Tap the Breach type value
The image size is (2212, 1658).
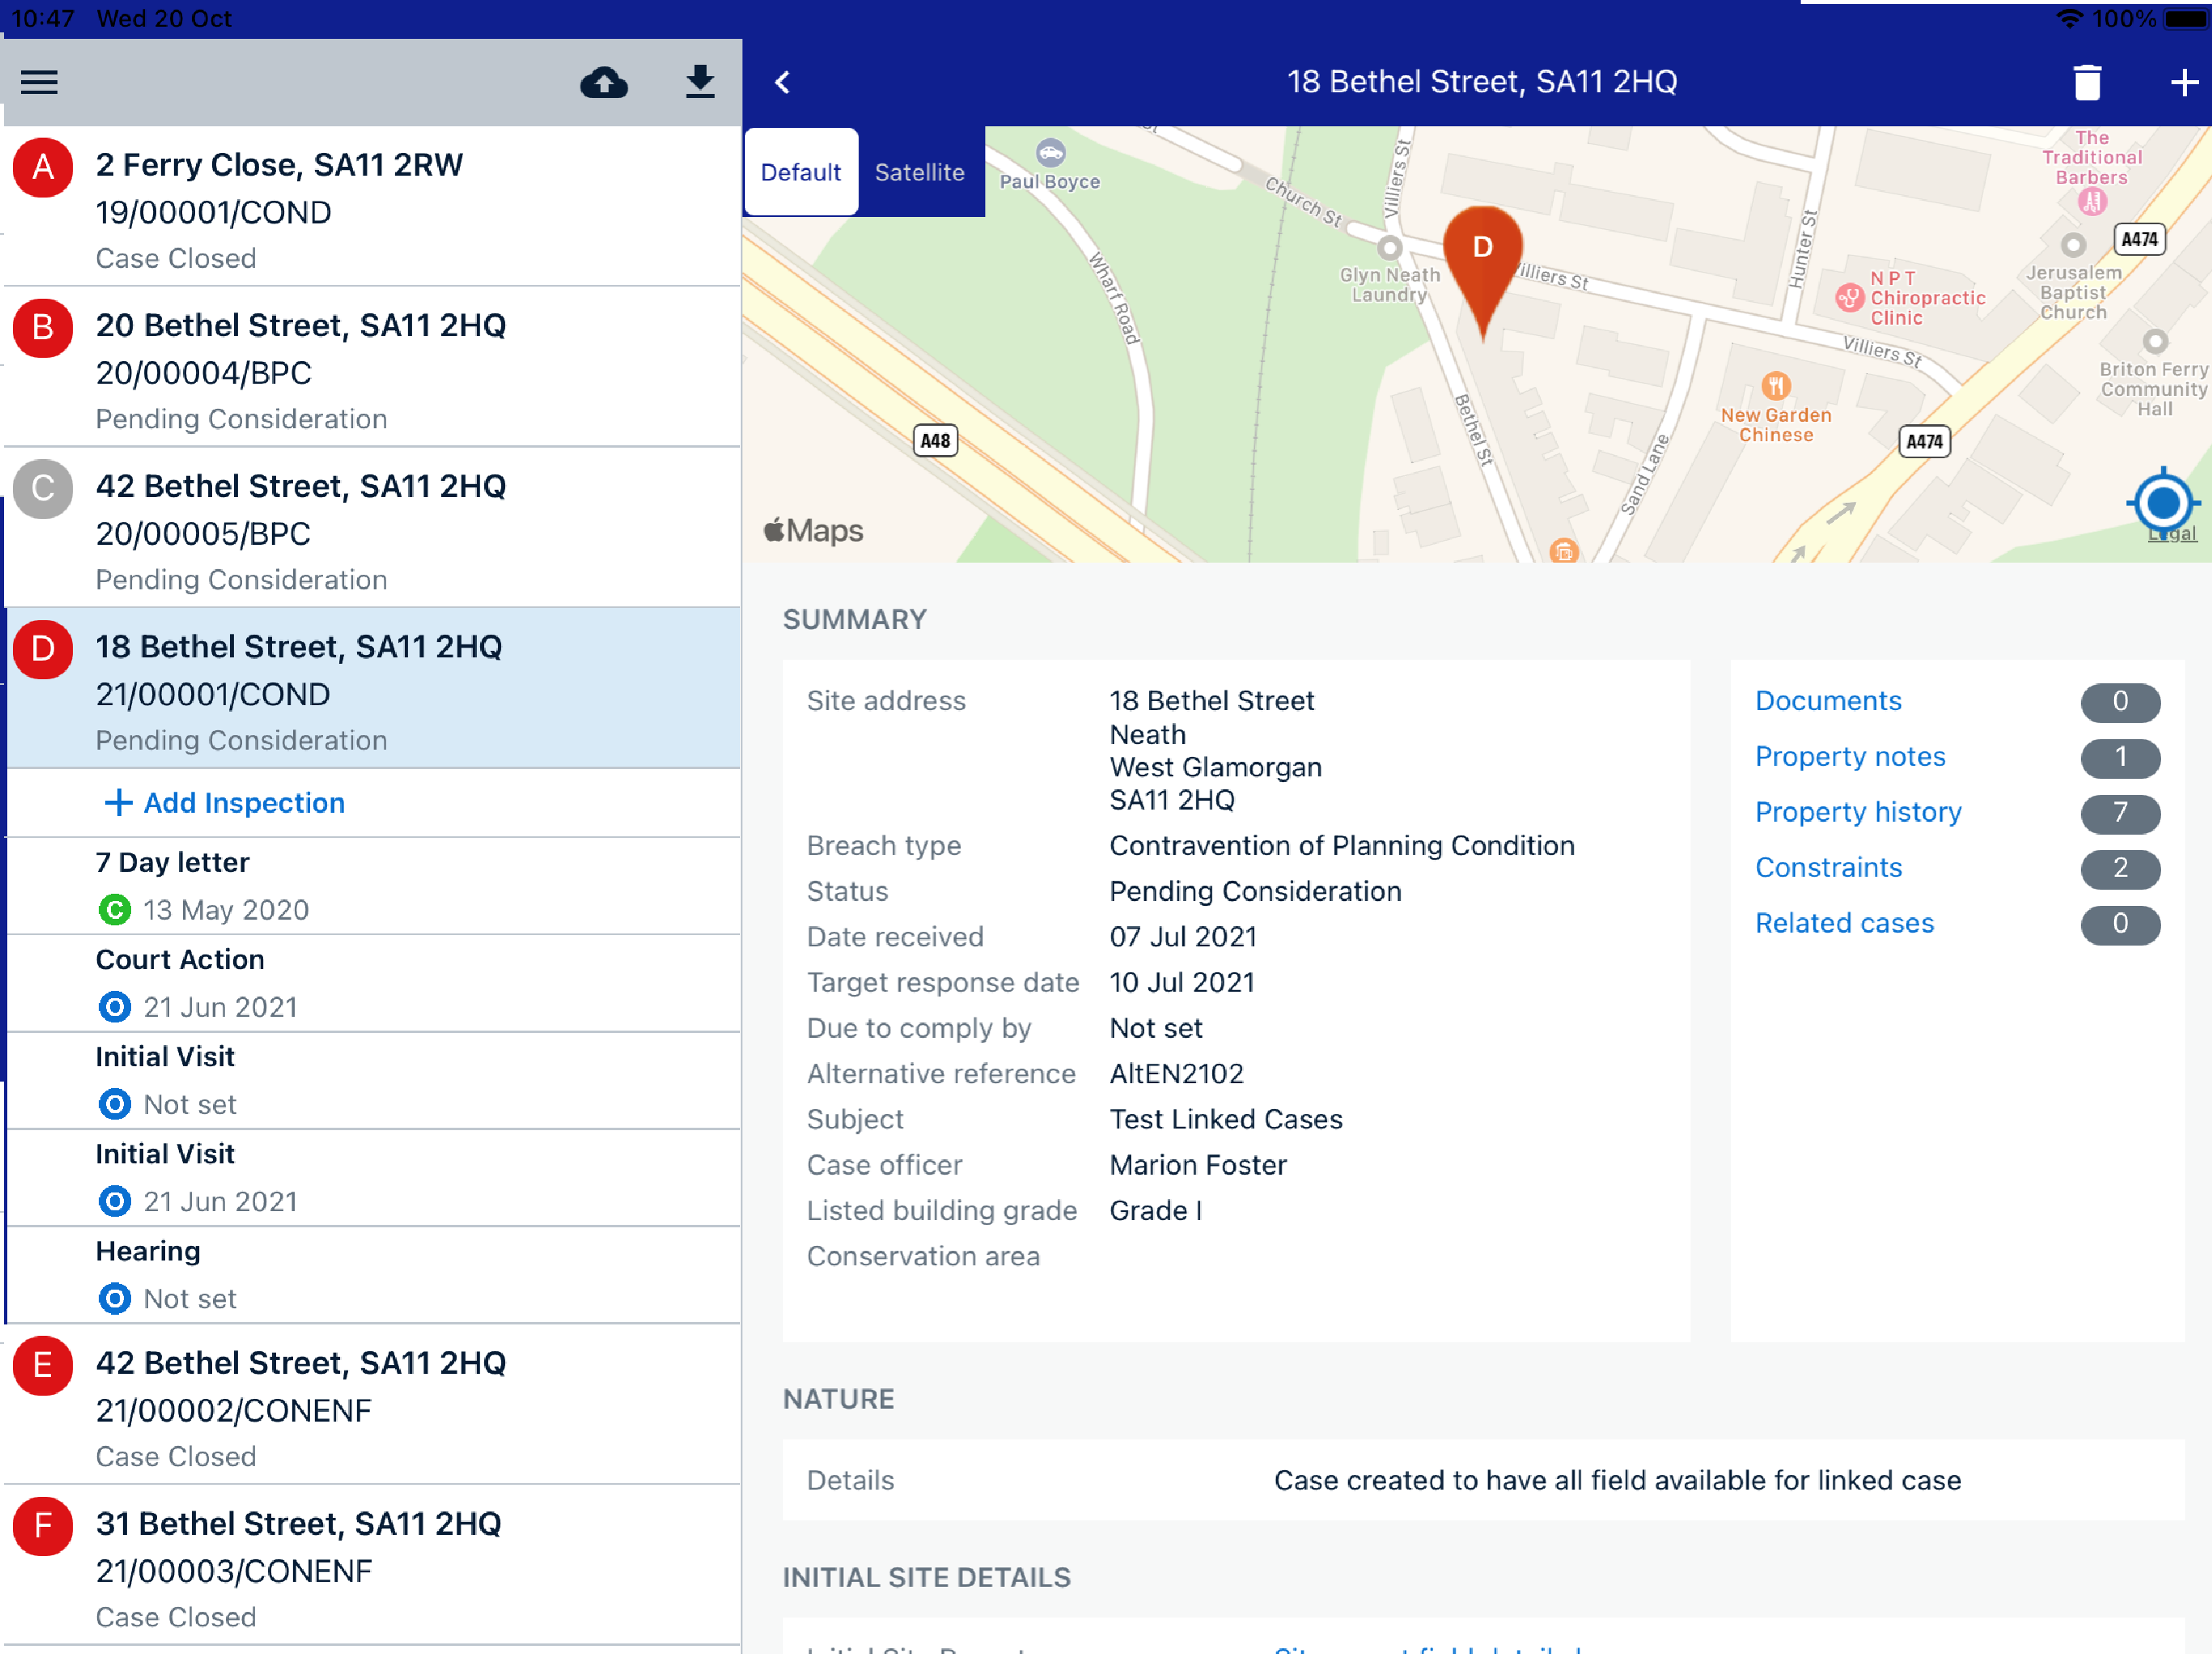[x=1341, y=847]
